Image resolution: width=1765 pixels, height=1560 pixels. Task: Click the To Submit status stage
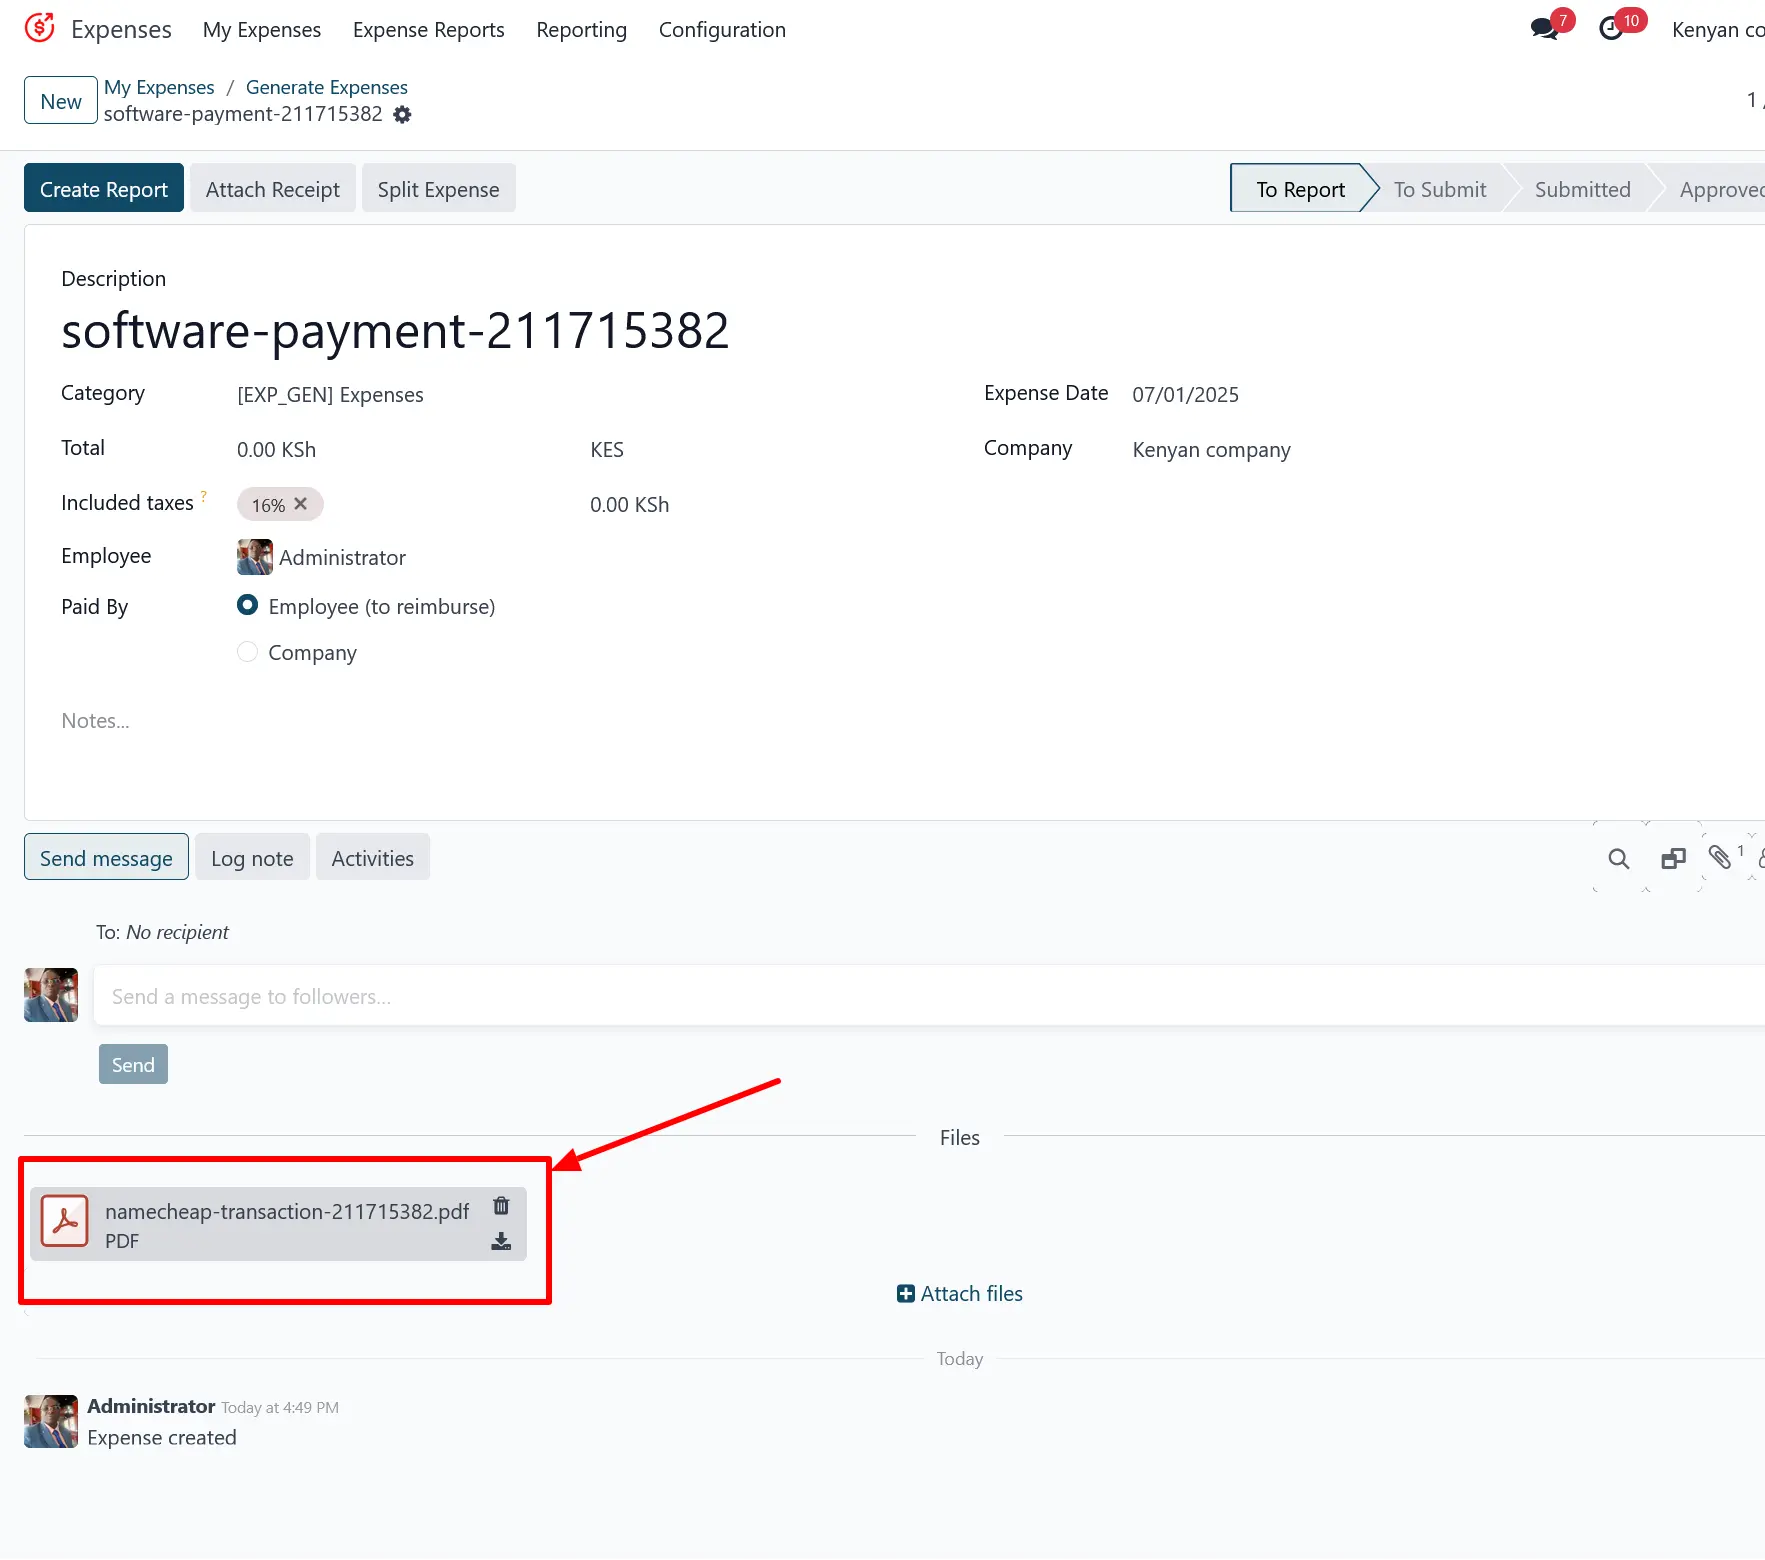[1439, 189]
